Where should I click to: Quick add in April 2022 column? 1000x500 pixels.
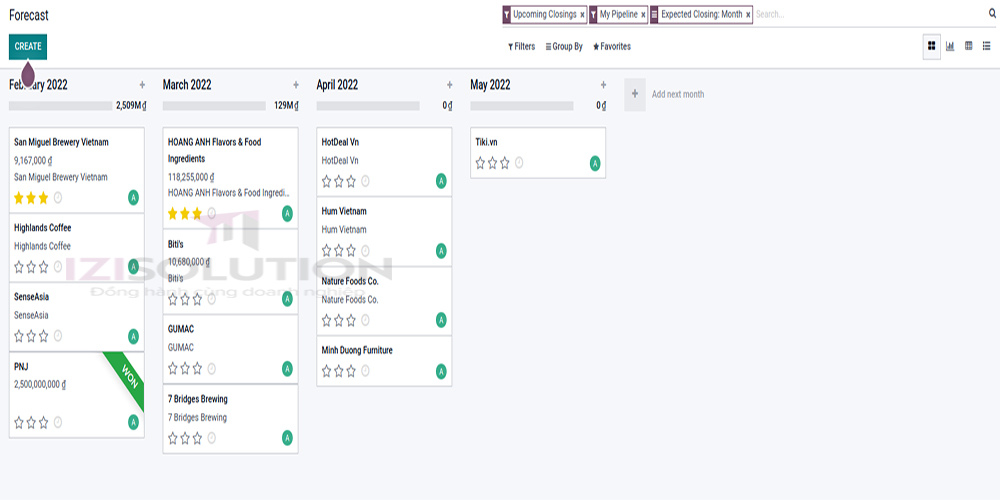[450, 85]
